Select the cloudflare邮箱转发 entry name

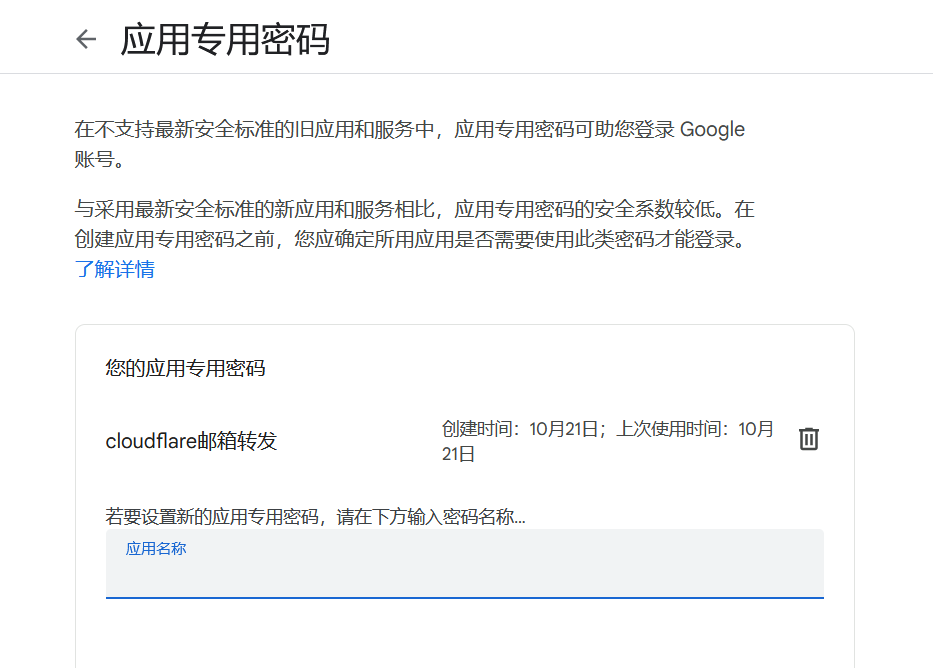tap(192, 441)
